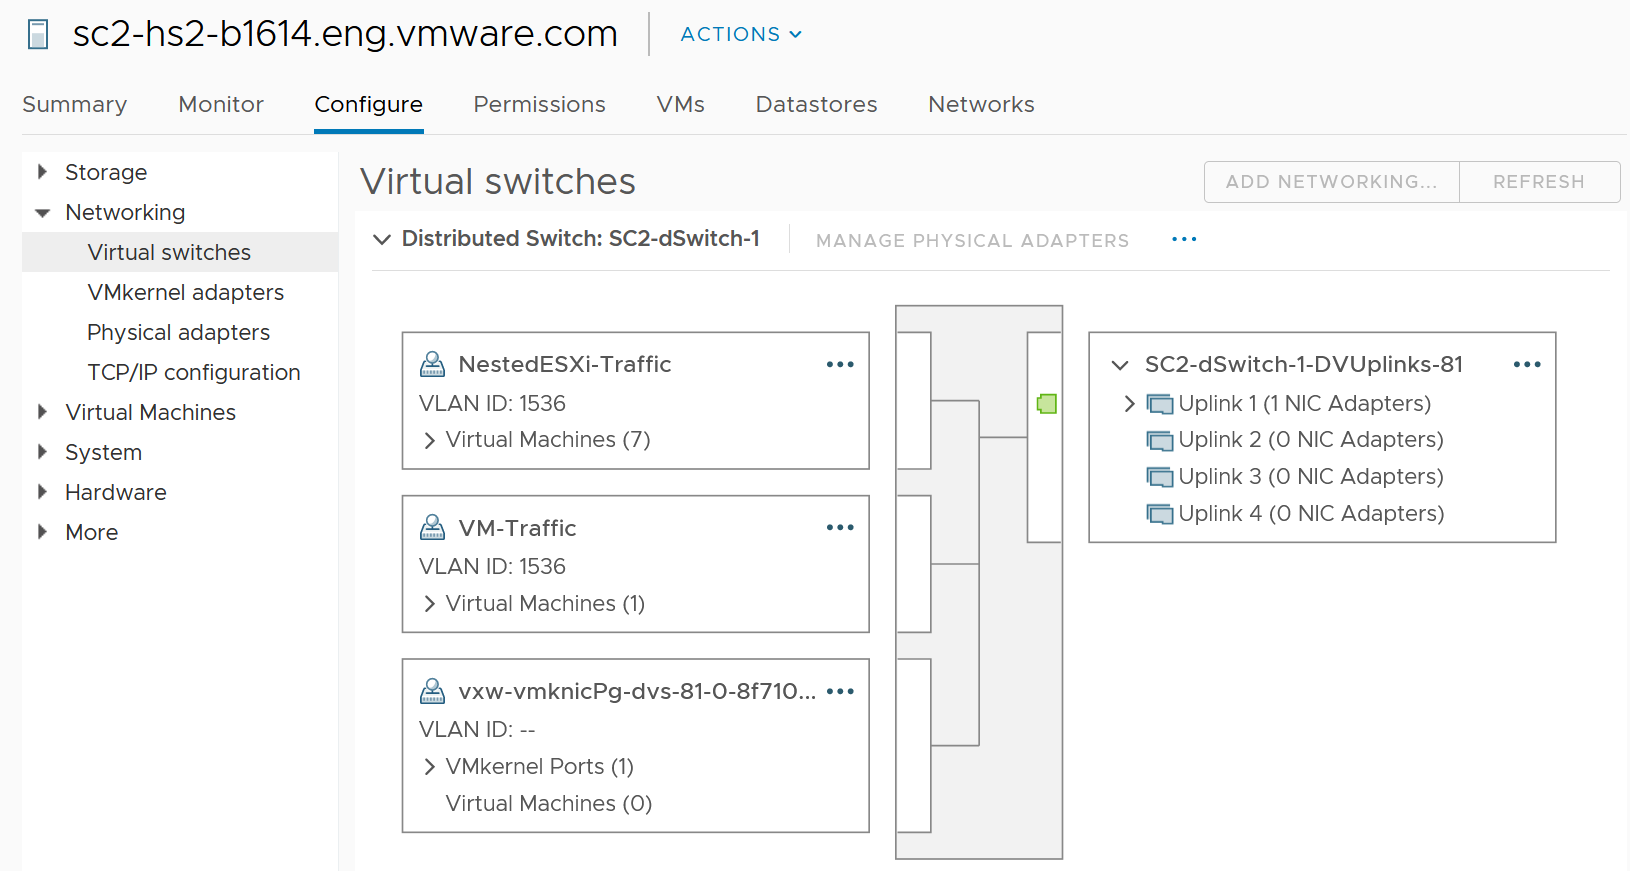This screenshot has width=1630, height=871.
Task: Expand NestedESXi-Traffic Virtual Machines (7)
Action: click(x=429, y=440)
